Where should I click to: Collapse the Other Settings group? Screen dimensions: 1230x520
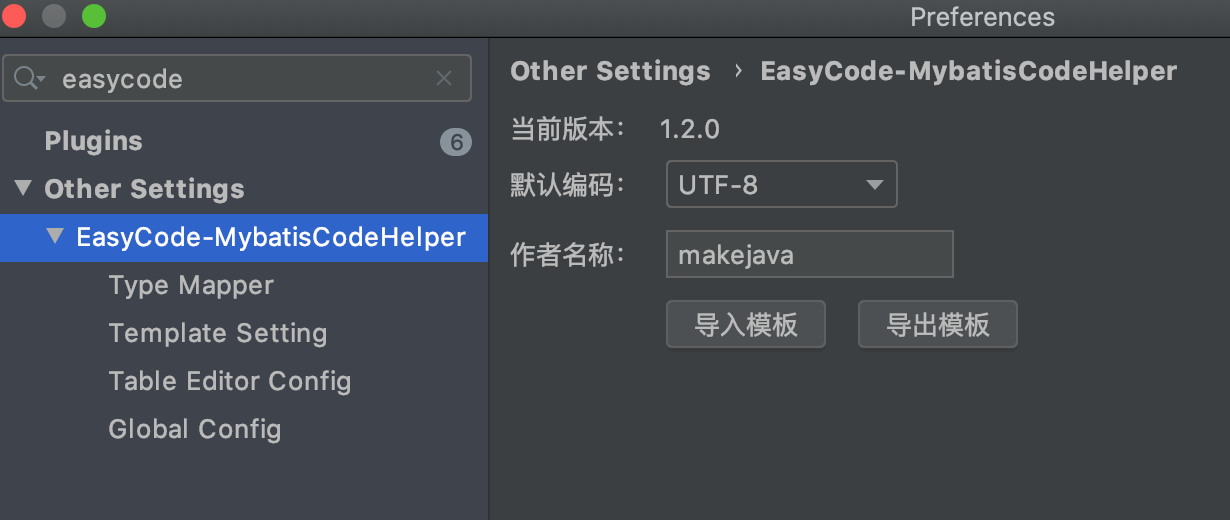23,188
